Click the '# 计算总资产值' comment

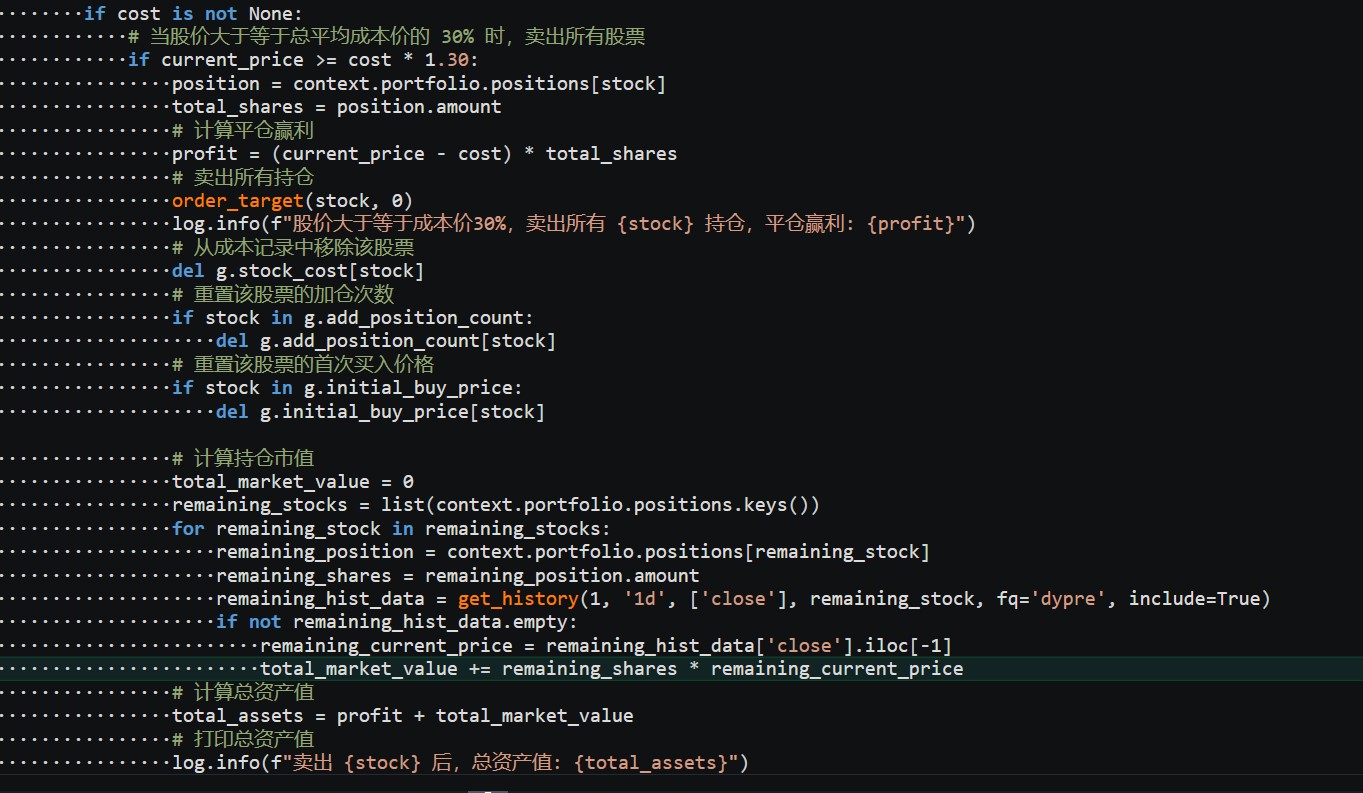tap(243, 692)
